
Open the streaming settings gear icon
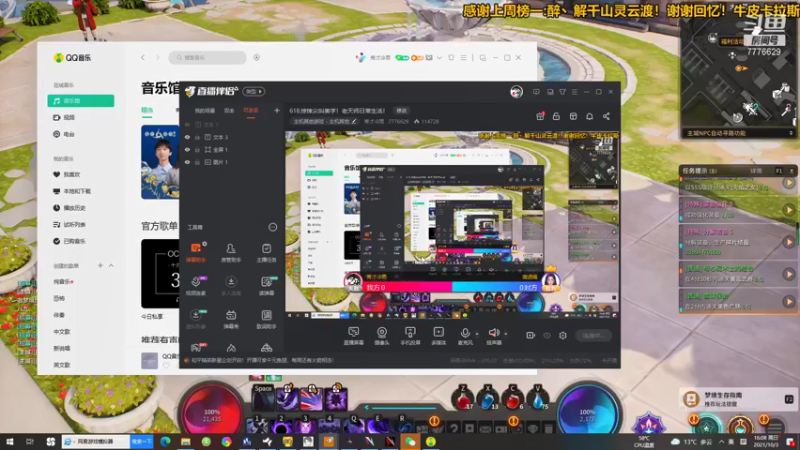(x=563, y=336)
